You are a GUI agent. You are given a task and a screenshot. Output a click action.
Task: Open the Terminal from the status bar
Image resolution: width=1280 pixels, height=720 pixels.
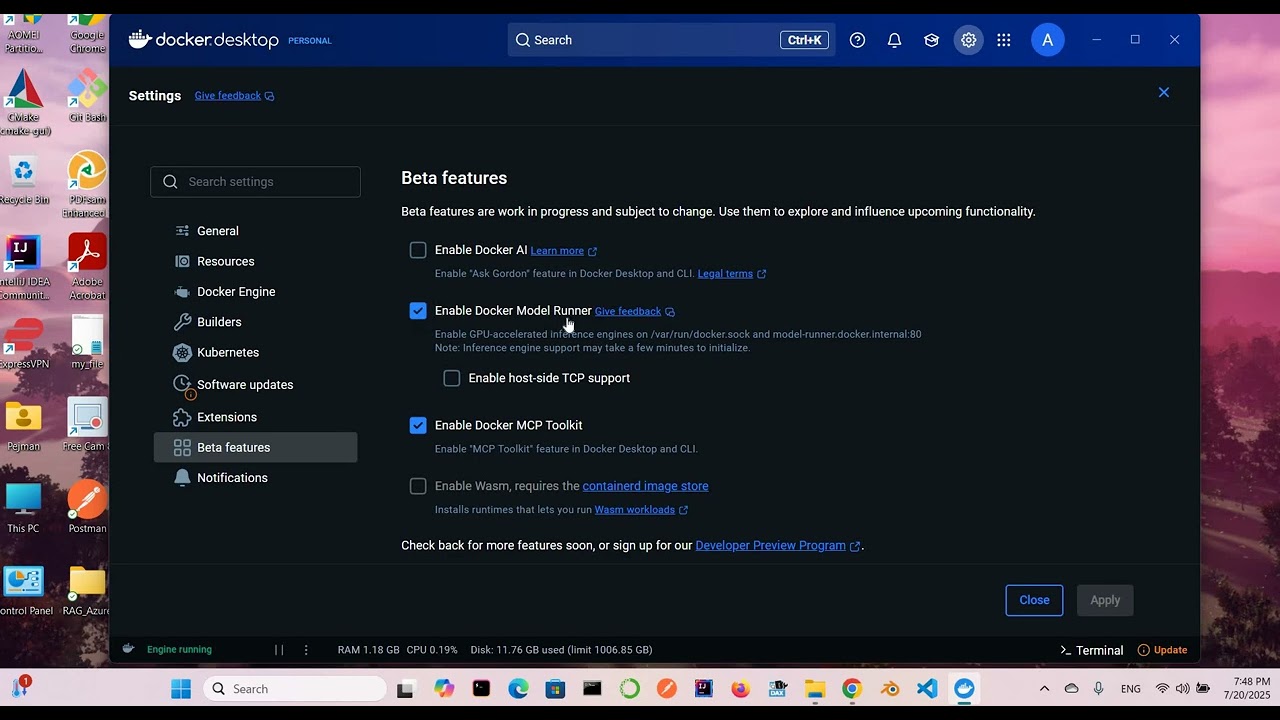click(1091, 650)
